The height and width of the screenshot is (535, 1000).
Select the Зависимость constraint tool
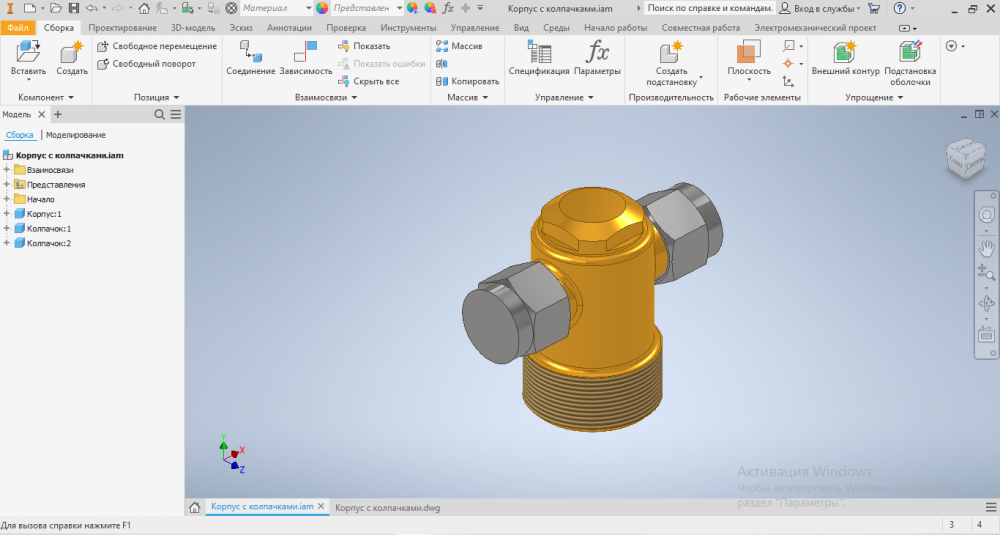click(x=305, y=55)
